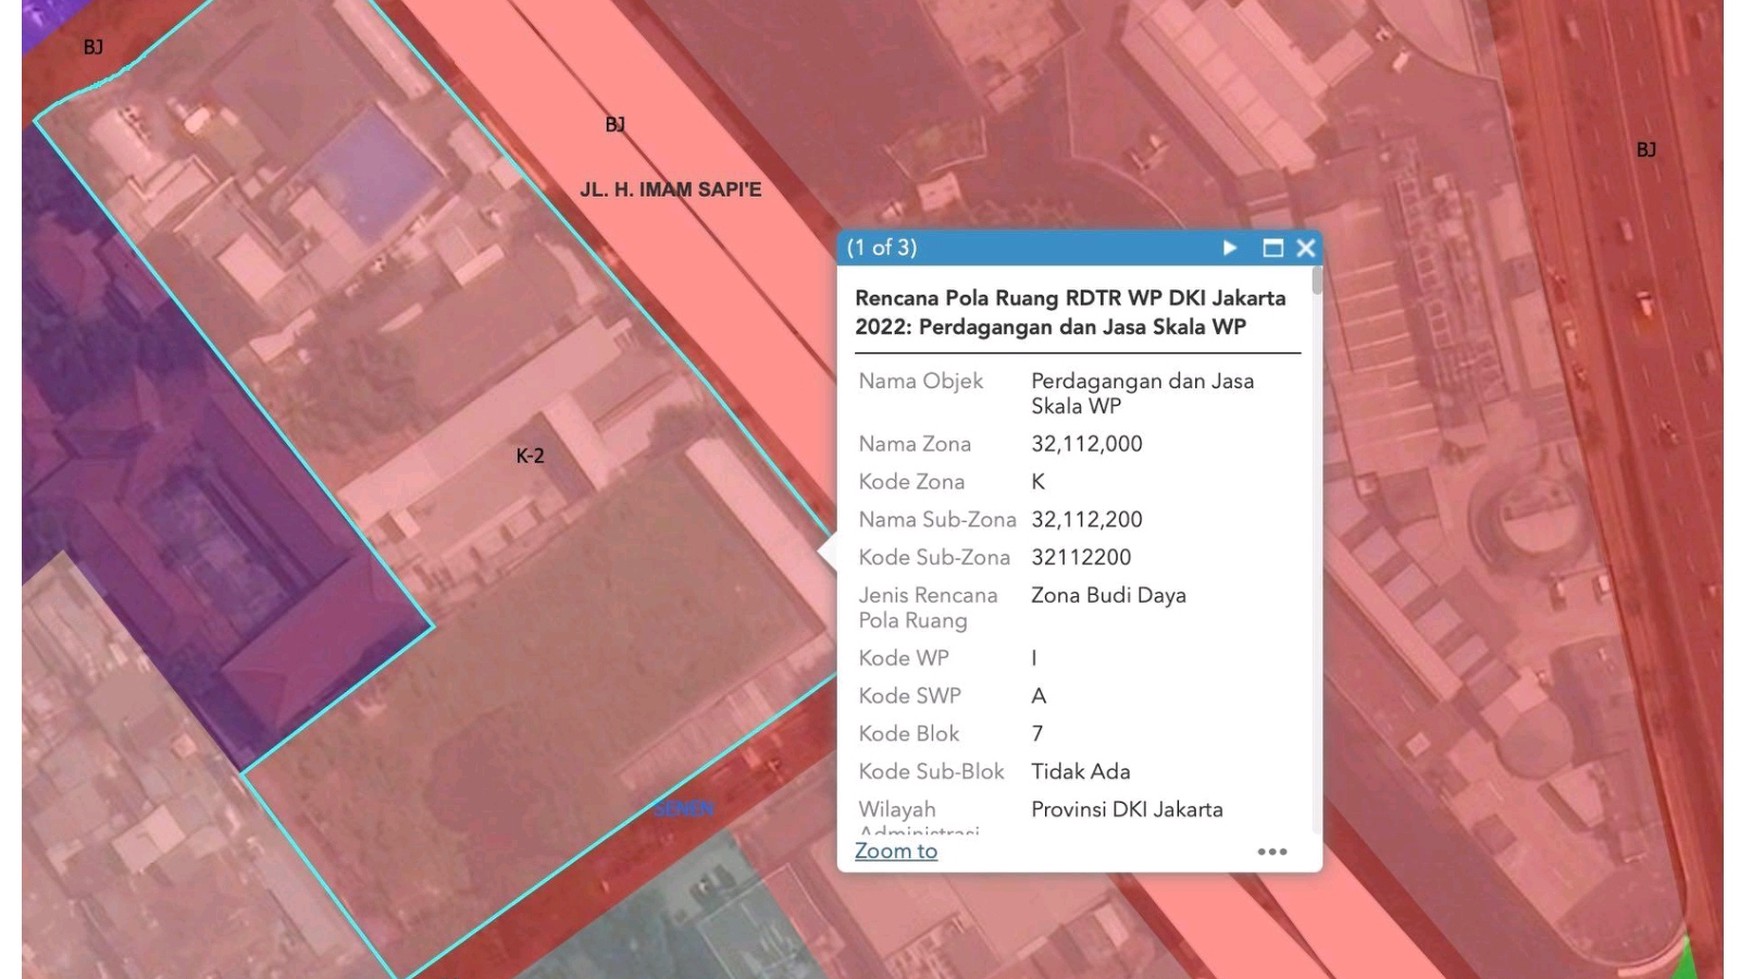Screen dimensions: 1740x979
Task: Go to next feature arrow in popup
Action: [1230, 248]
